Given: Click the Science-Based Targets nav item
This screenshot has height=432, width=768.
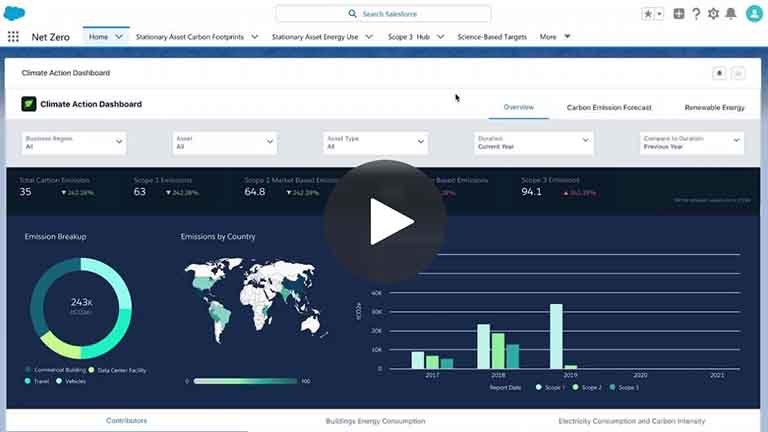Looking at the screenshot, I should point(492,37).
